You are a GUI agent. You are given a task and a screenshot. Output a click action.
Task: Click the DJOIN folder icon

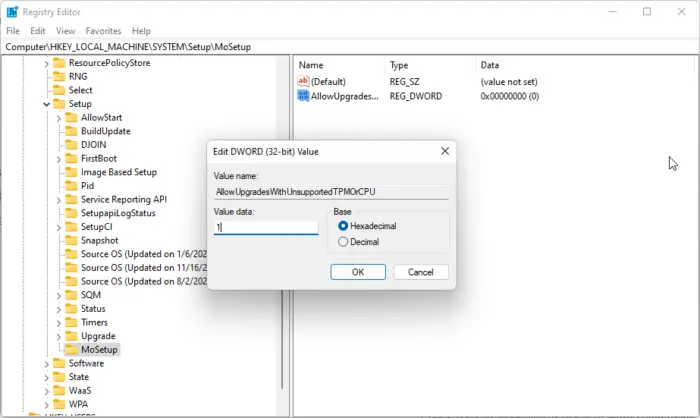tap(71, 145)
